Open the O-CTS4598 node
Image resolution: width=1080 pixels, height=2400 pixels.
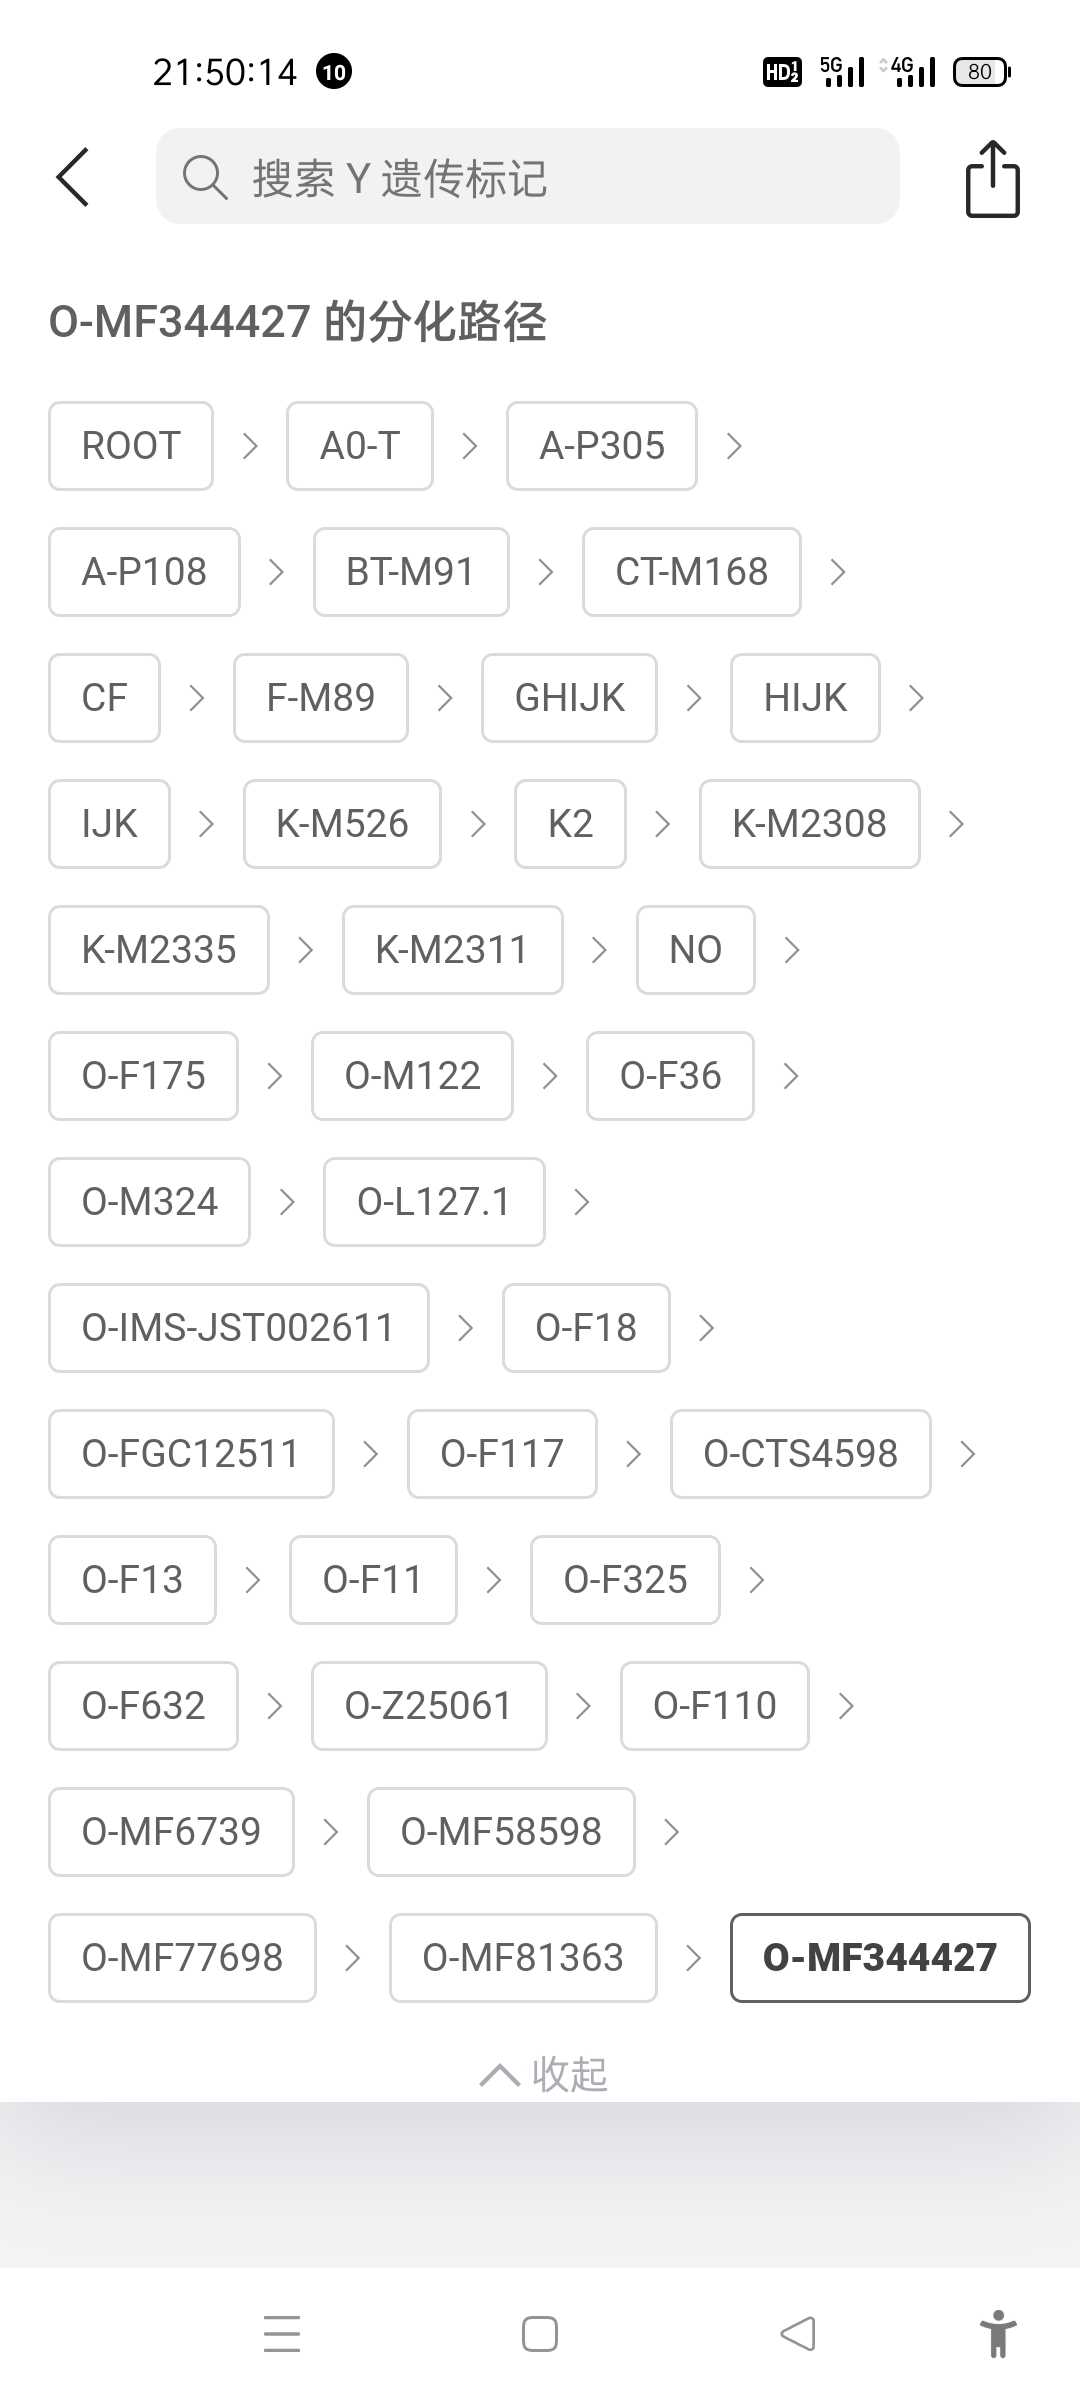tap(800, 1454)
